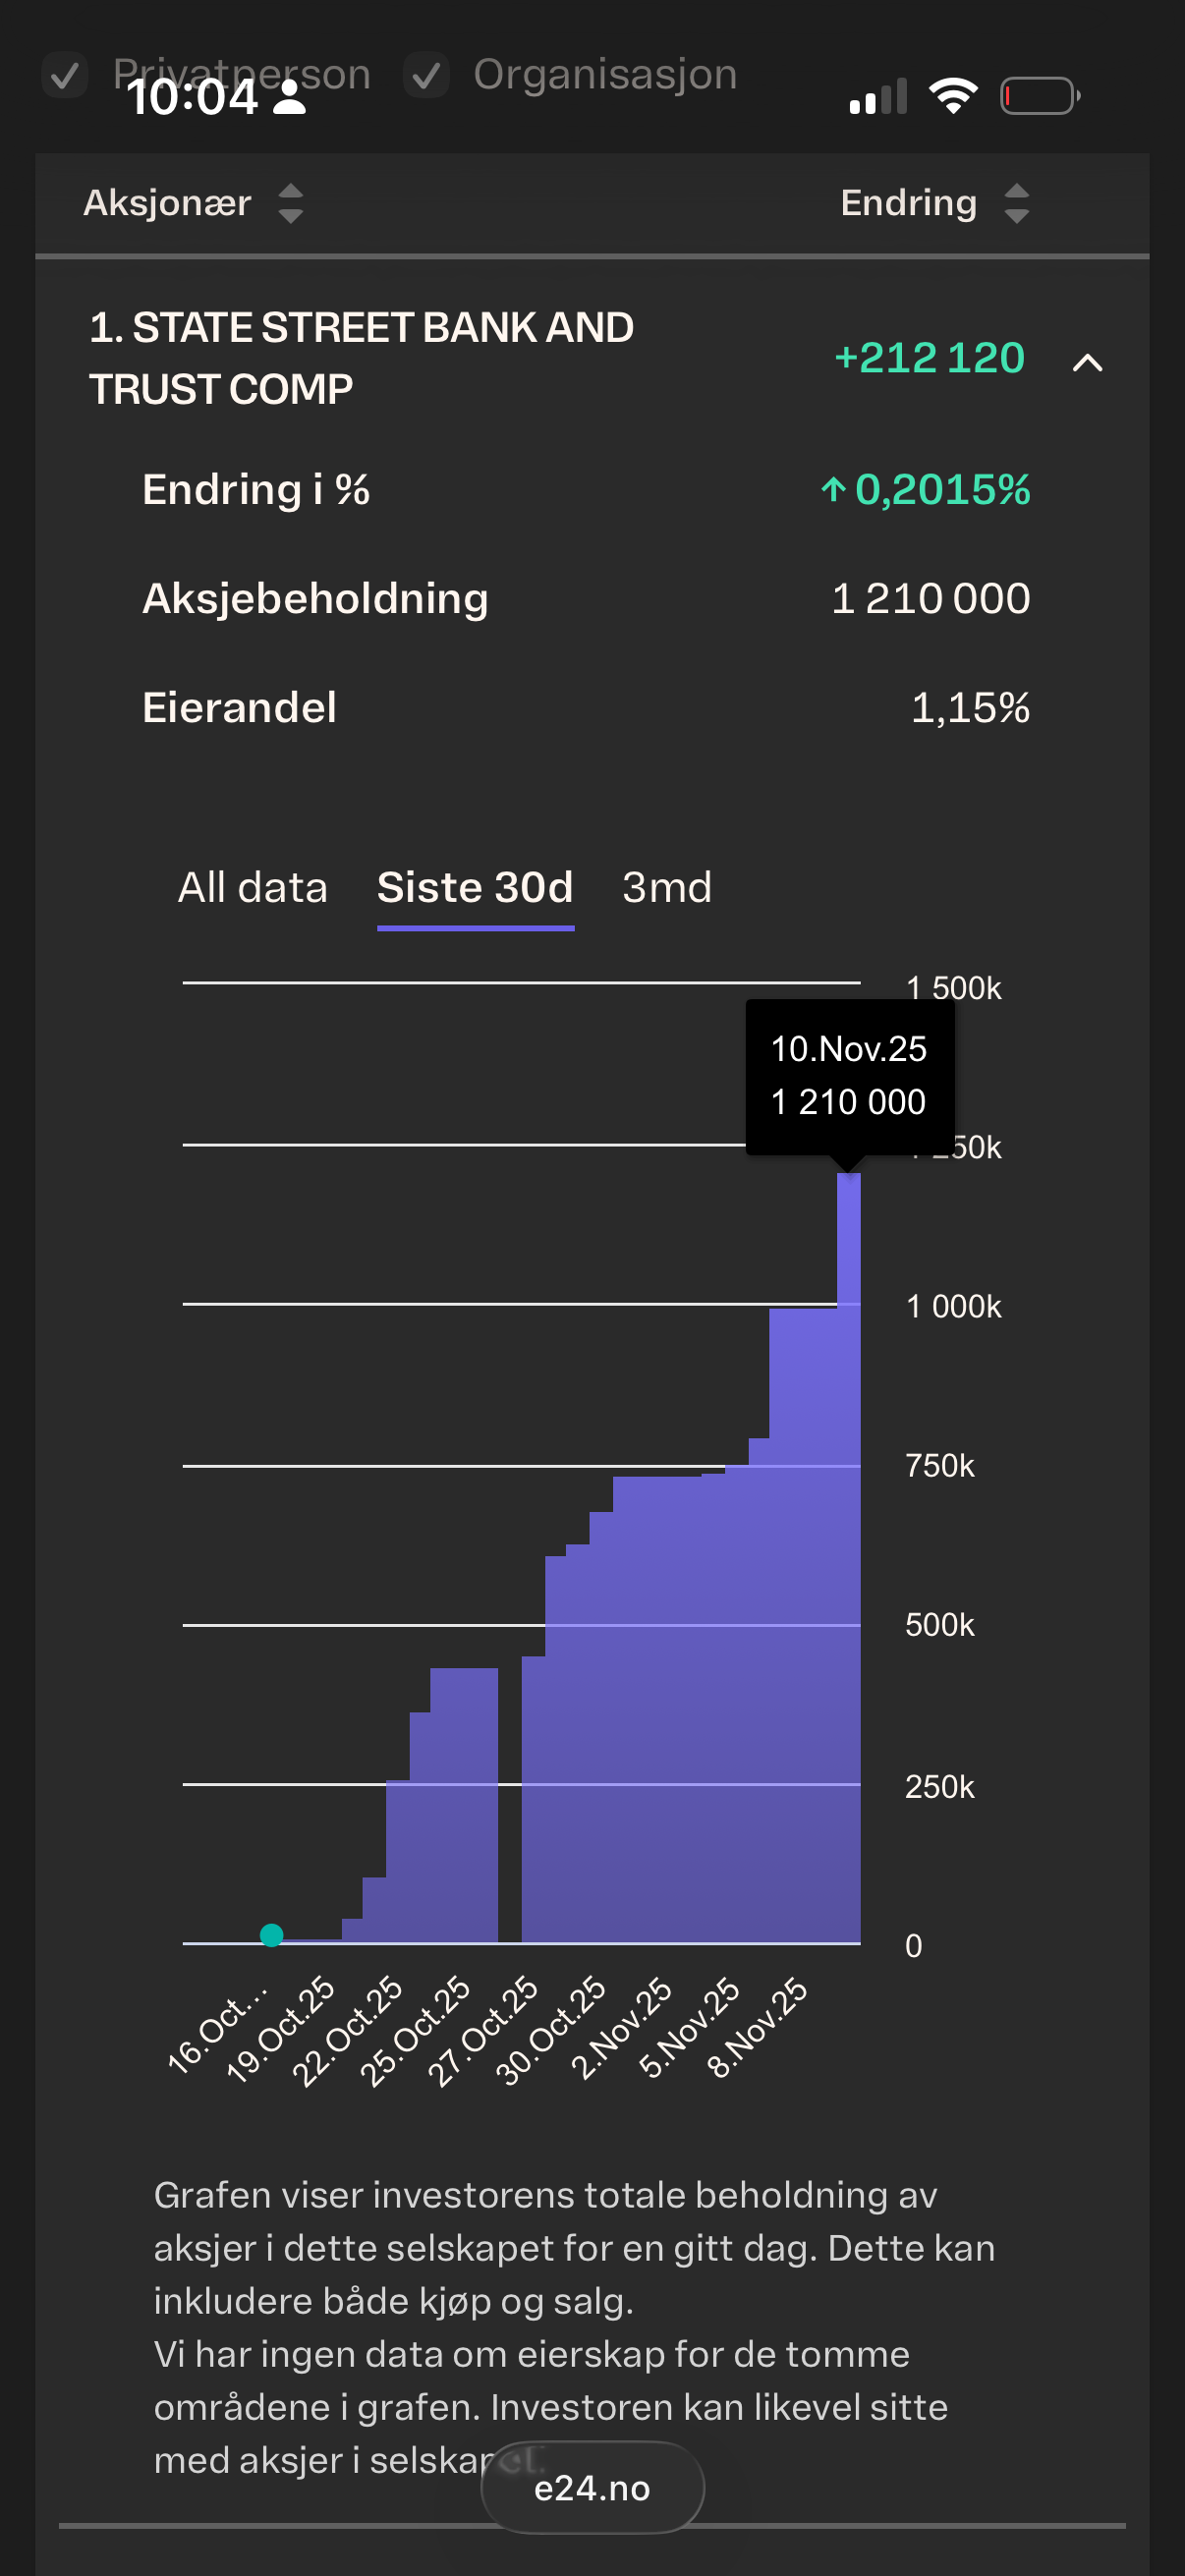Sort by Endring column arrows
The image size is (1185, 2576).
click(1016, 203)
